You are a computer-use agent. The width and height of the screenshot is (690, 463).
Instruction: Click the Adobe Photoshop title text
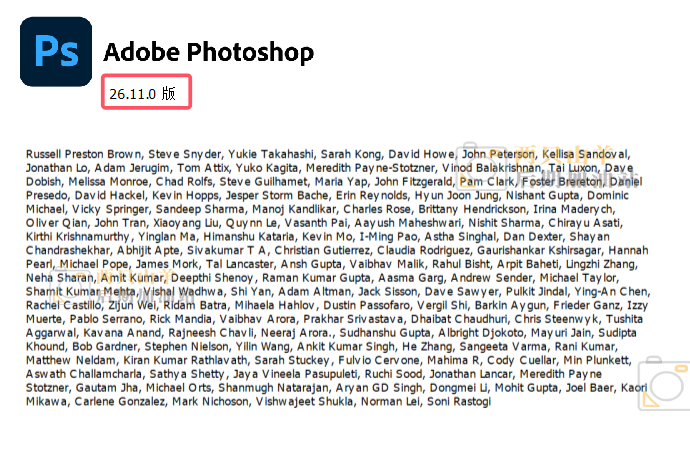click(x=208, y=52)
